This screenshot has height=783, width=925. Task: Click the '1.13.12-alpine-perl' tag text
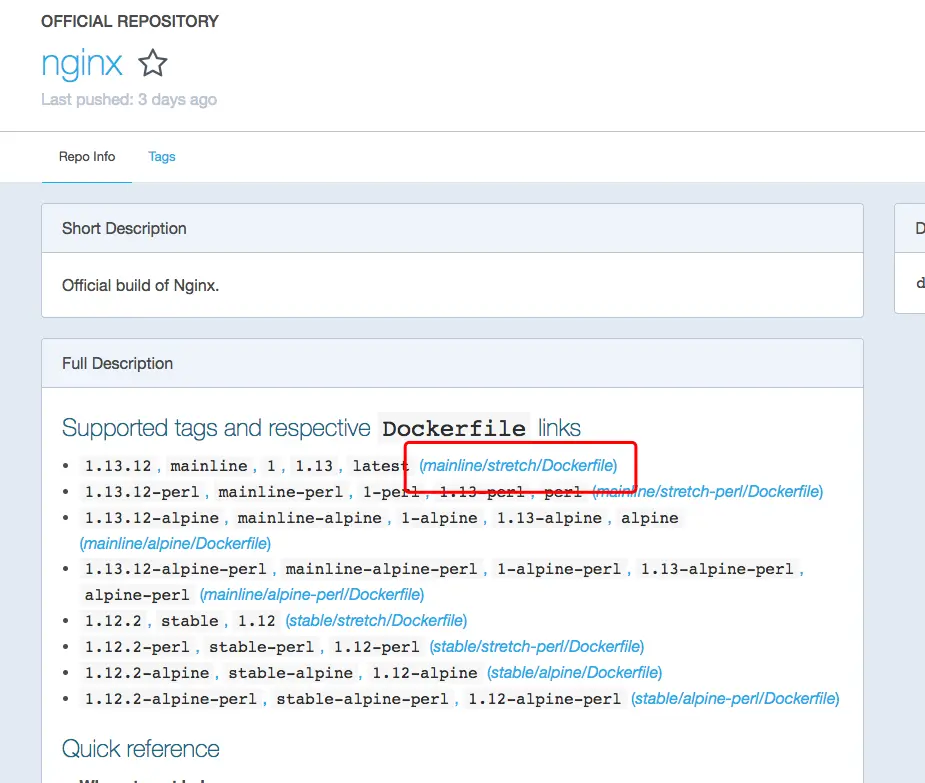(175, 569)
